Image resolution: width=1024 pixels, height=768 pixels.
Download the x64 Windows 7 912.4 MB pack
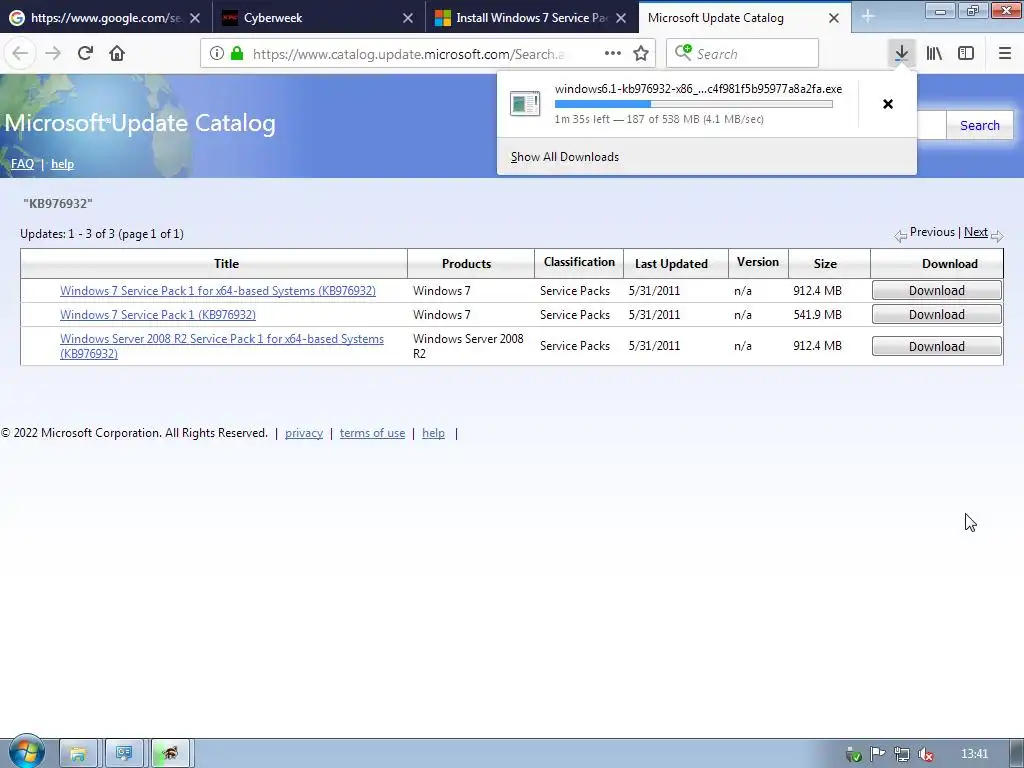936,291
